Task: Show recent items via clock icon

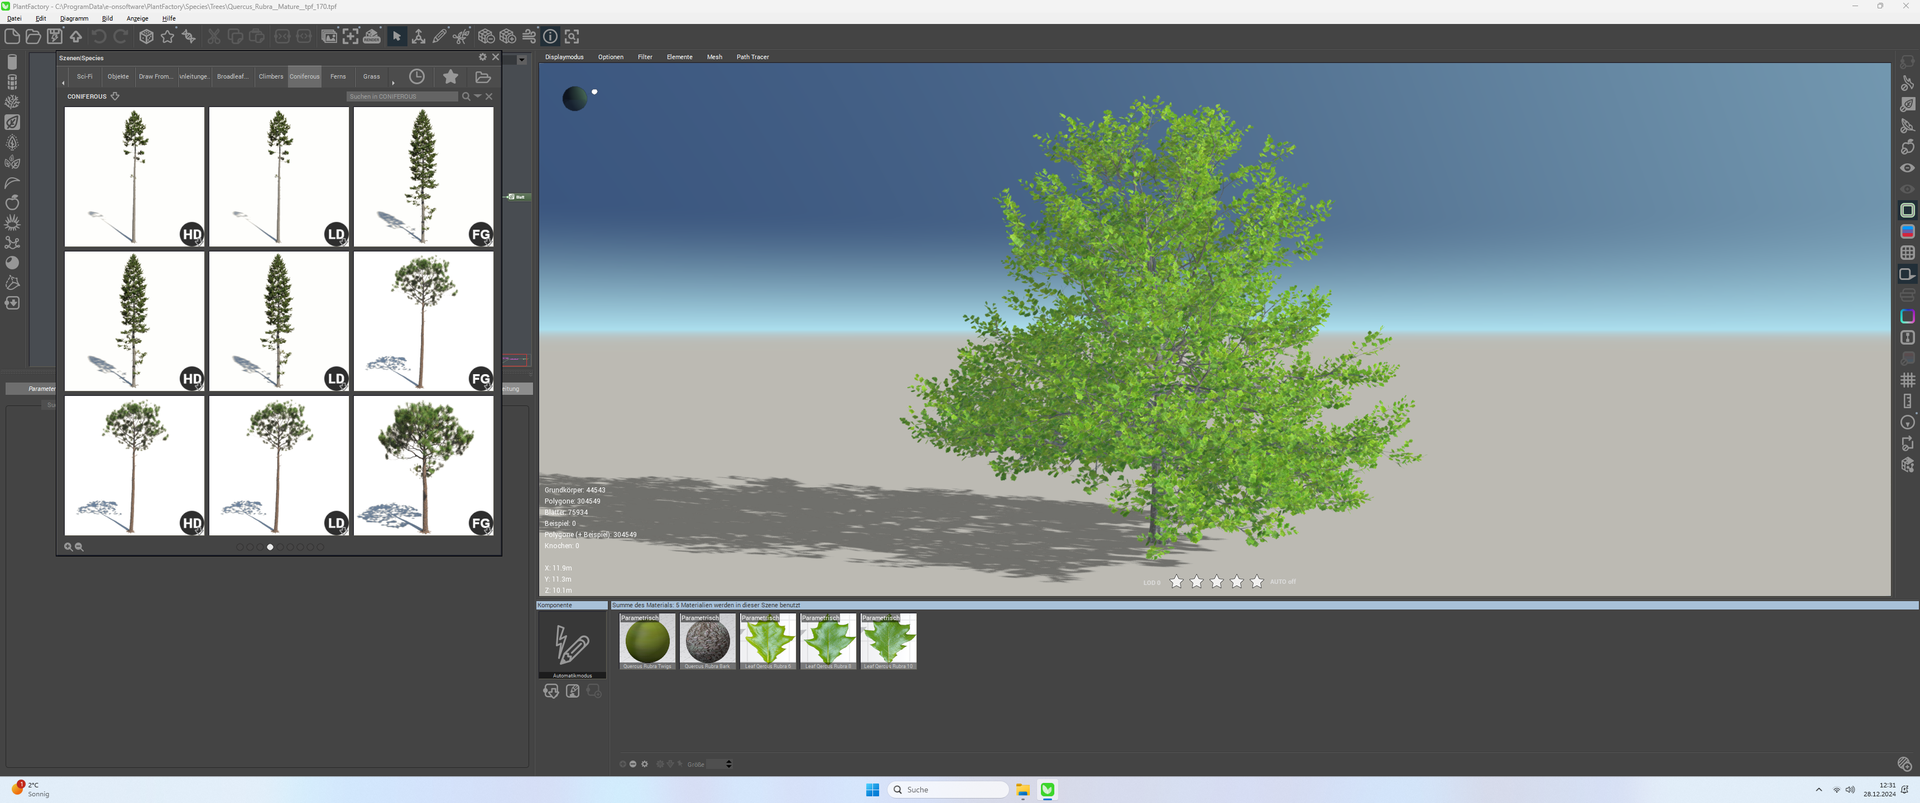Action: [417, 76]
